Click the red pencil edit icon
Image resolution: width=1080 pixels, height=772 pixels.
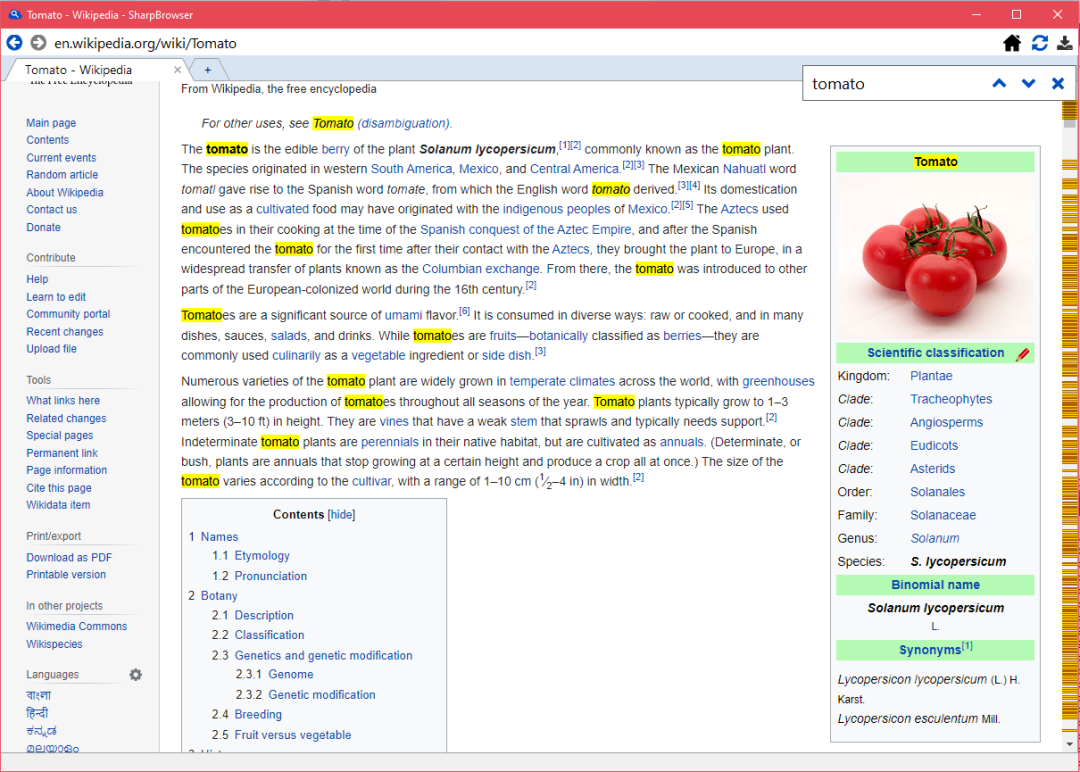(x=1022, y=354)
